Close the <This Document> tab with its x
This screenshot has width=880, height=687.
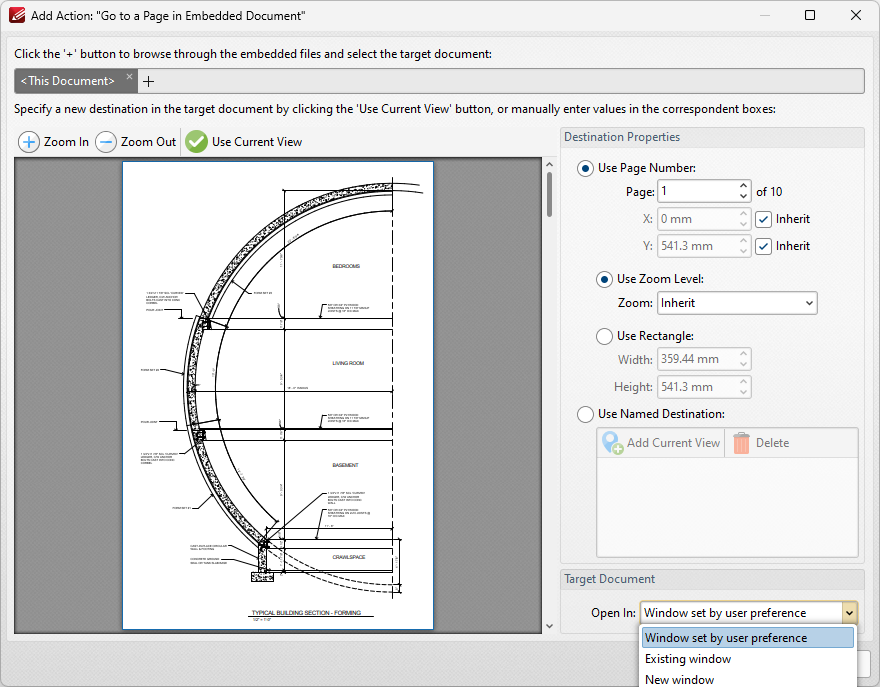coord(129,76)
